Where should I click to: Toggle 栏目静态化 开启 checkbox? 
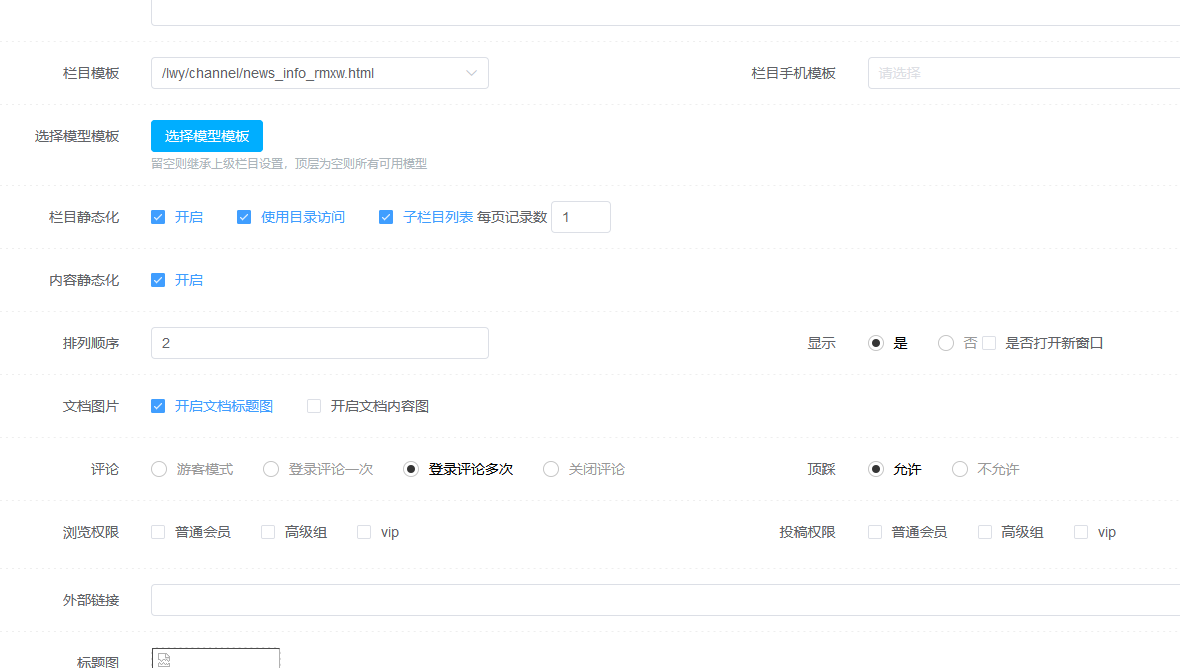coord(158,217)
